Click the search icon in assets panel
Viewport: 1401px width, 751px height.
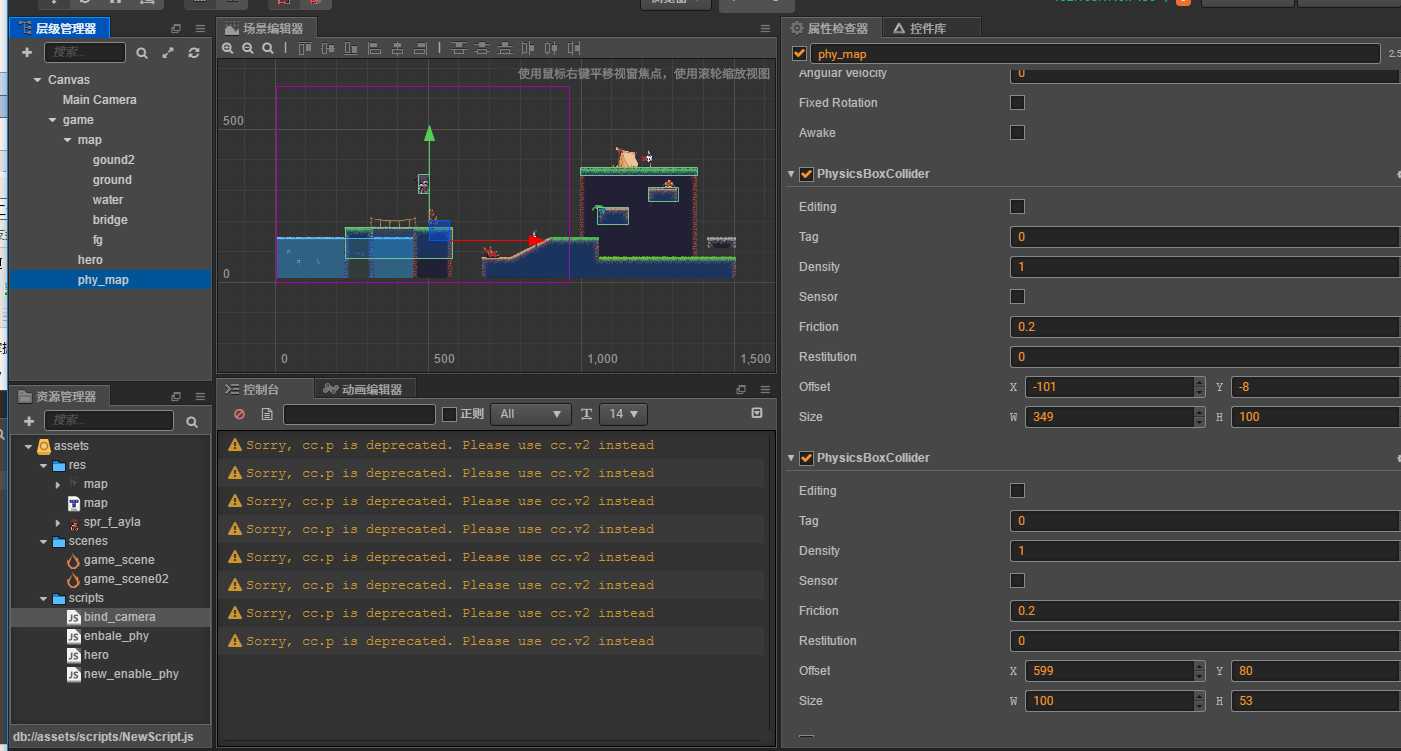click(192, 422)
